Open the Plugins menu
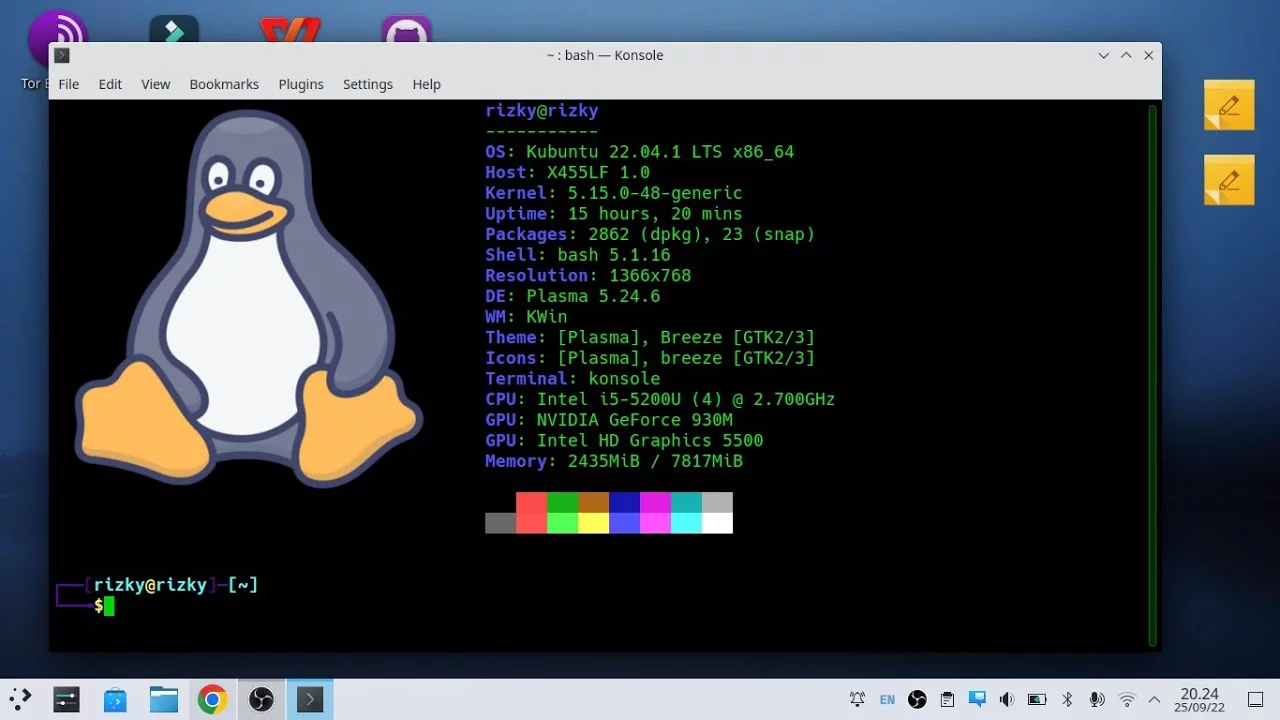 pyautogui.click(x=300, y=84)
